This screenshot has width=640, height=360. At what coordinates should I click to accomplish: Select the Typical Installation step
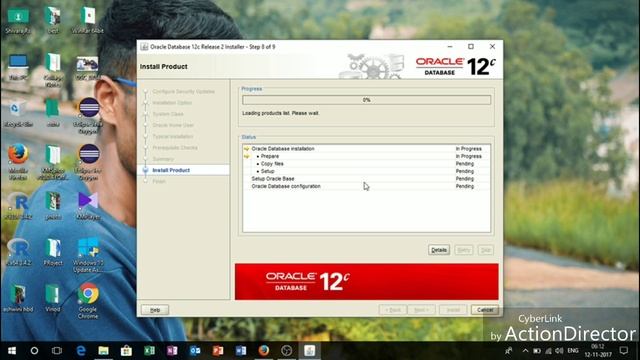coord(173,136)
